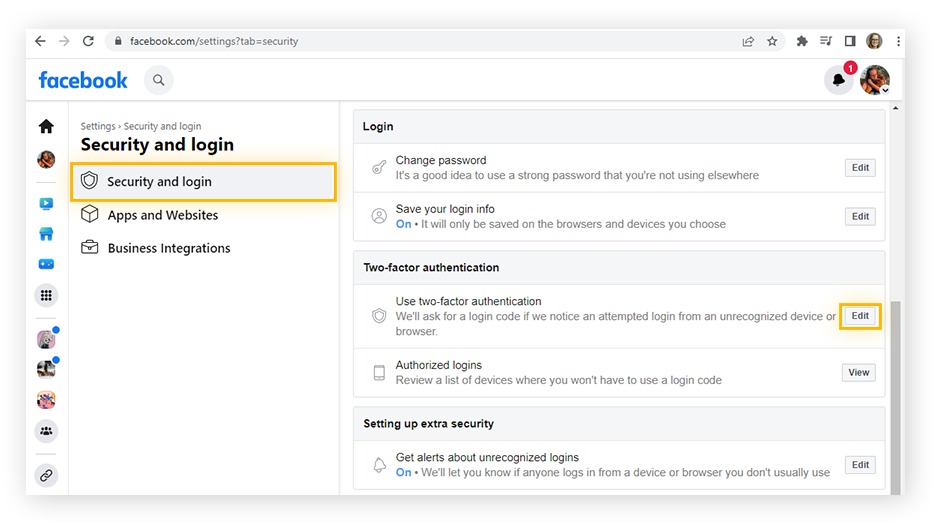Click the bell icon beside unrecognized logins alerts
Screen dimensions: 934x526
379,465
